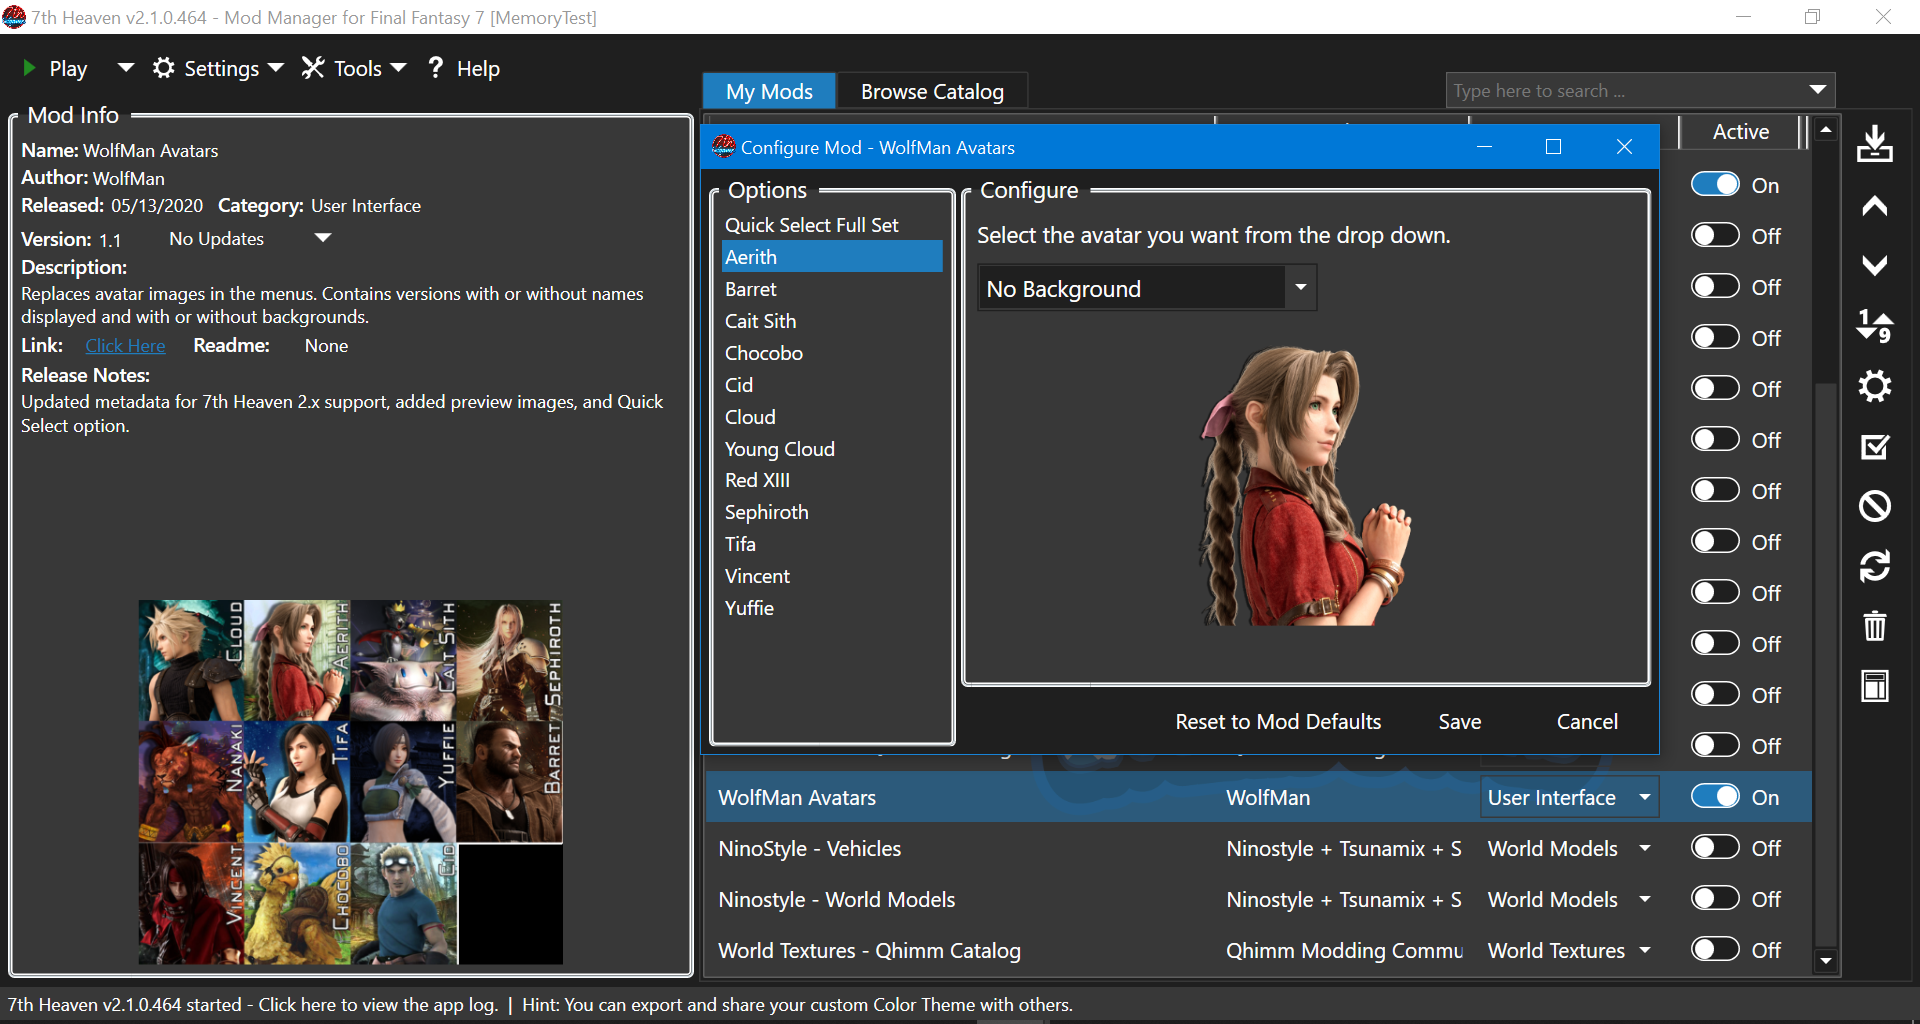Select Yuffie in the Options list
This screenshot has width=1920, height=1024.
point(832,608)
